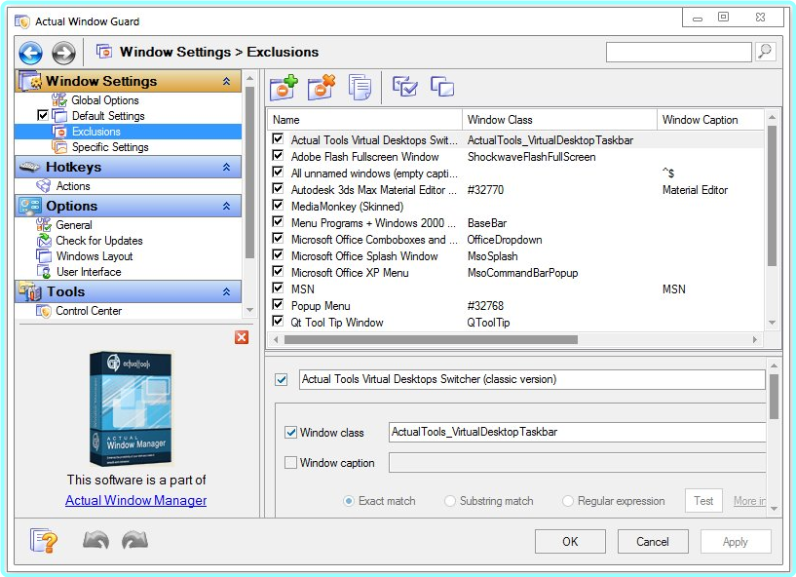Open the Actual Window Manager link

(x=136, y=500)
